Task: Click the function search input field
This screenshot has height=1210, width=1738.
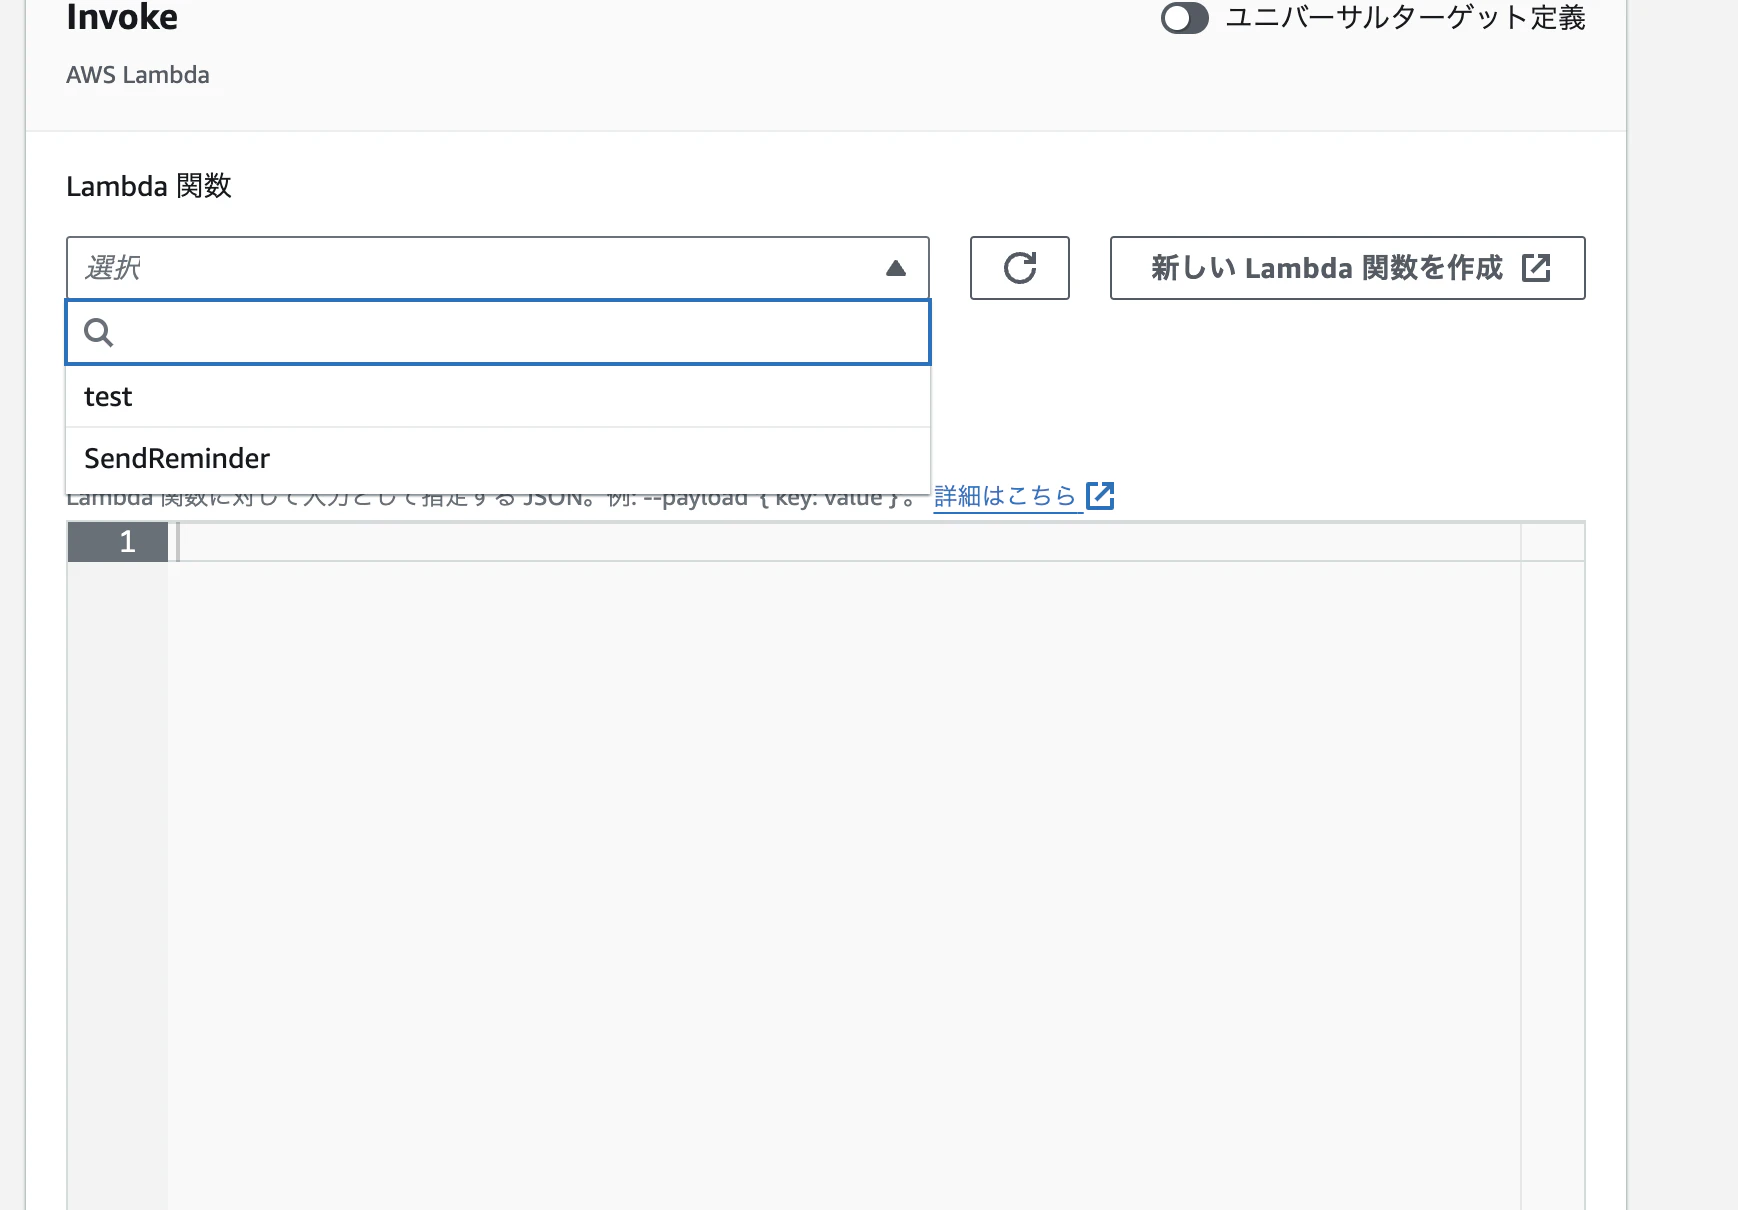Action: point(498,332)
